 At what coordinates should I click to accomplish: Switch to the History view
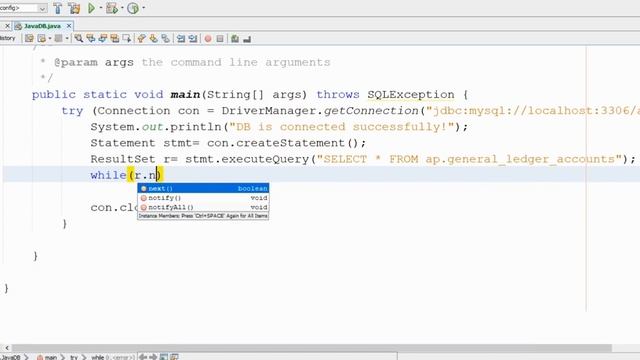tap(8, 38)
